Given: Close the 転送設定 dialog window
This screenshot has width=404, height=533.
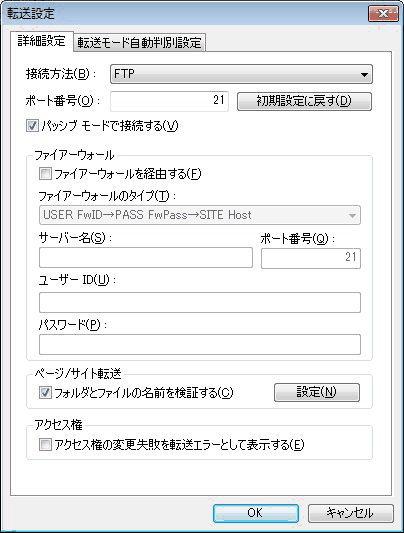Looking at the screenshot, I should point(383,14).
